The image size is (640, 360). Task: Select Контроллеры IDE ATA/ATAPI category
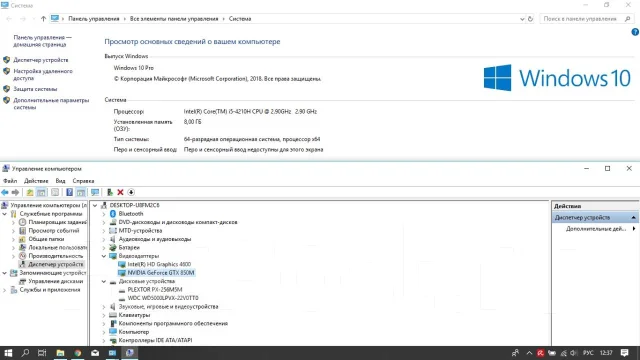point(155,340)
